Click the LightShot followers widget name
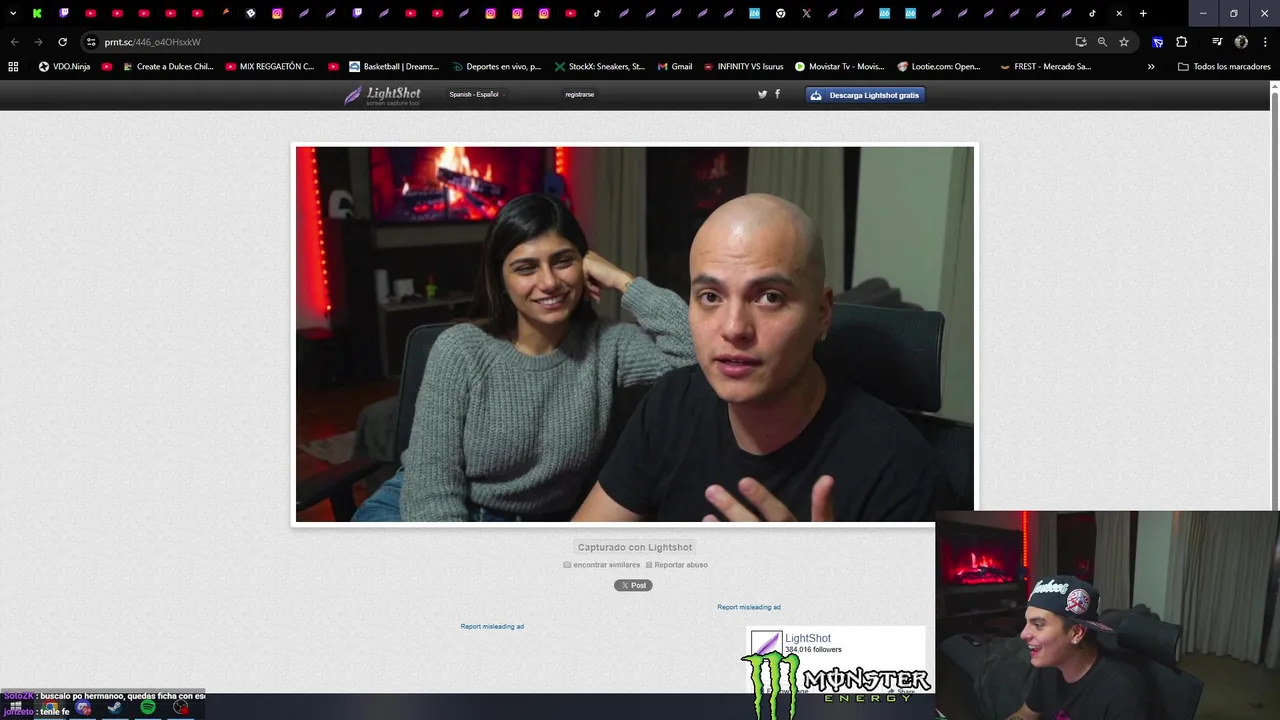 (x=808, y=638)
